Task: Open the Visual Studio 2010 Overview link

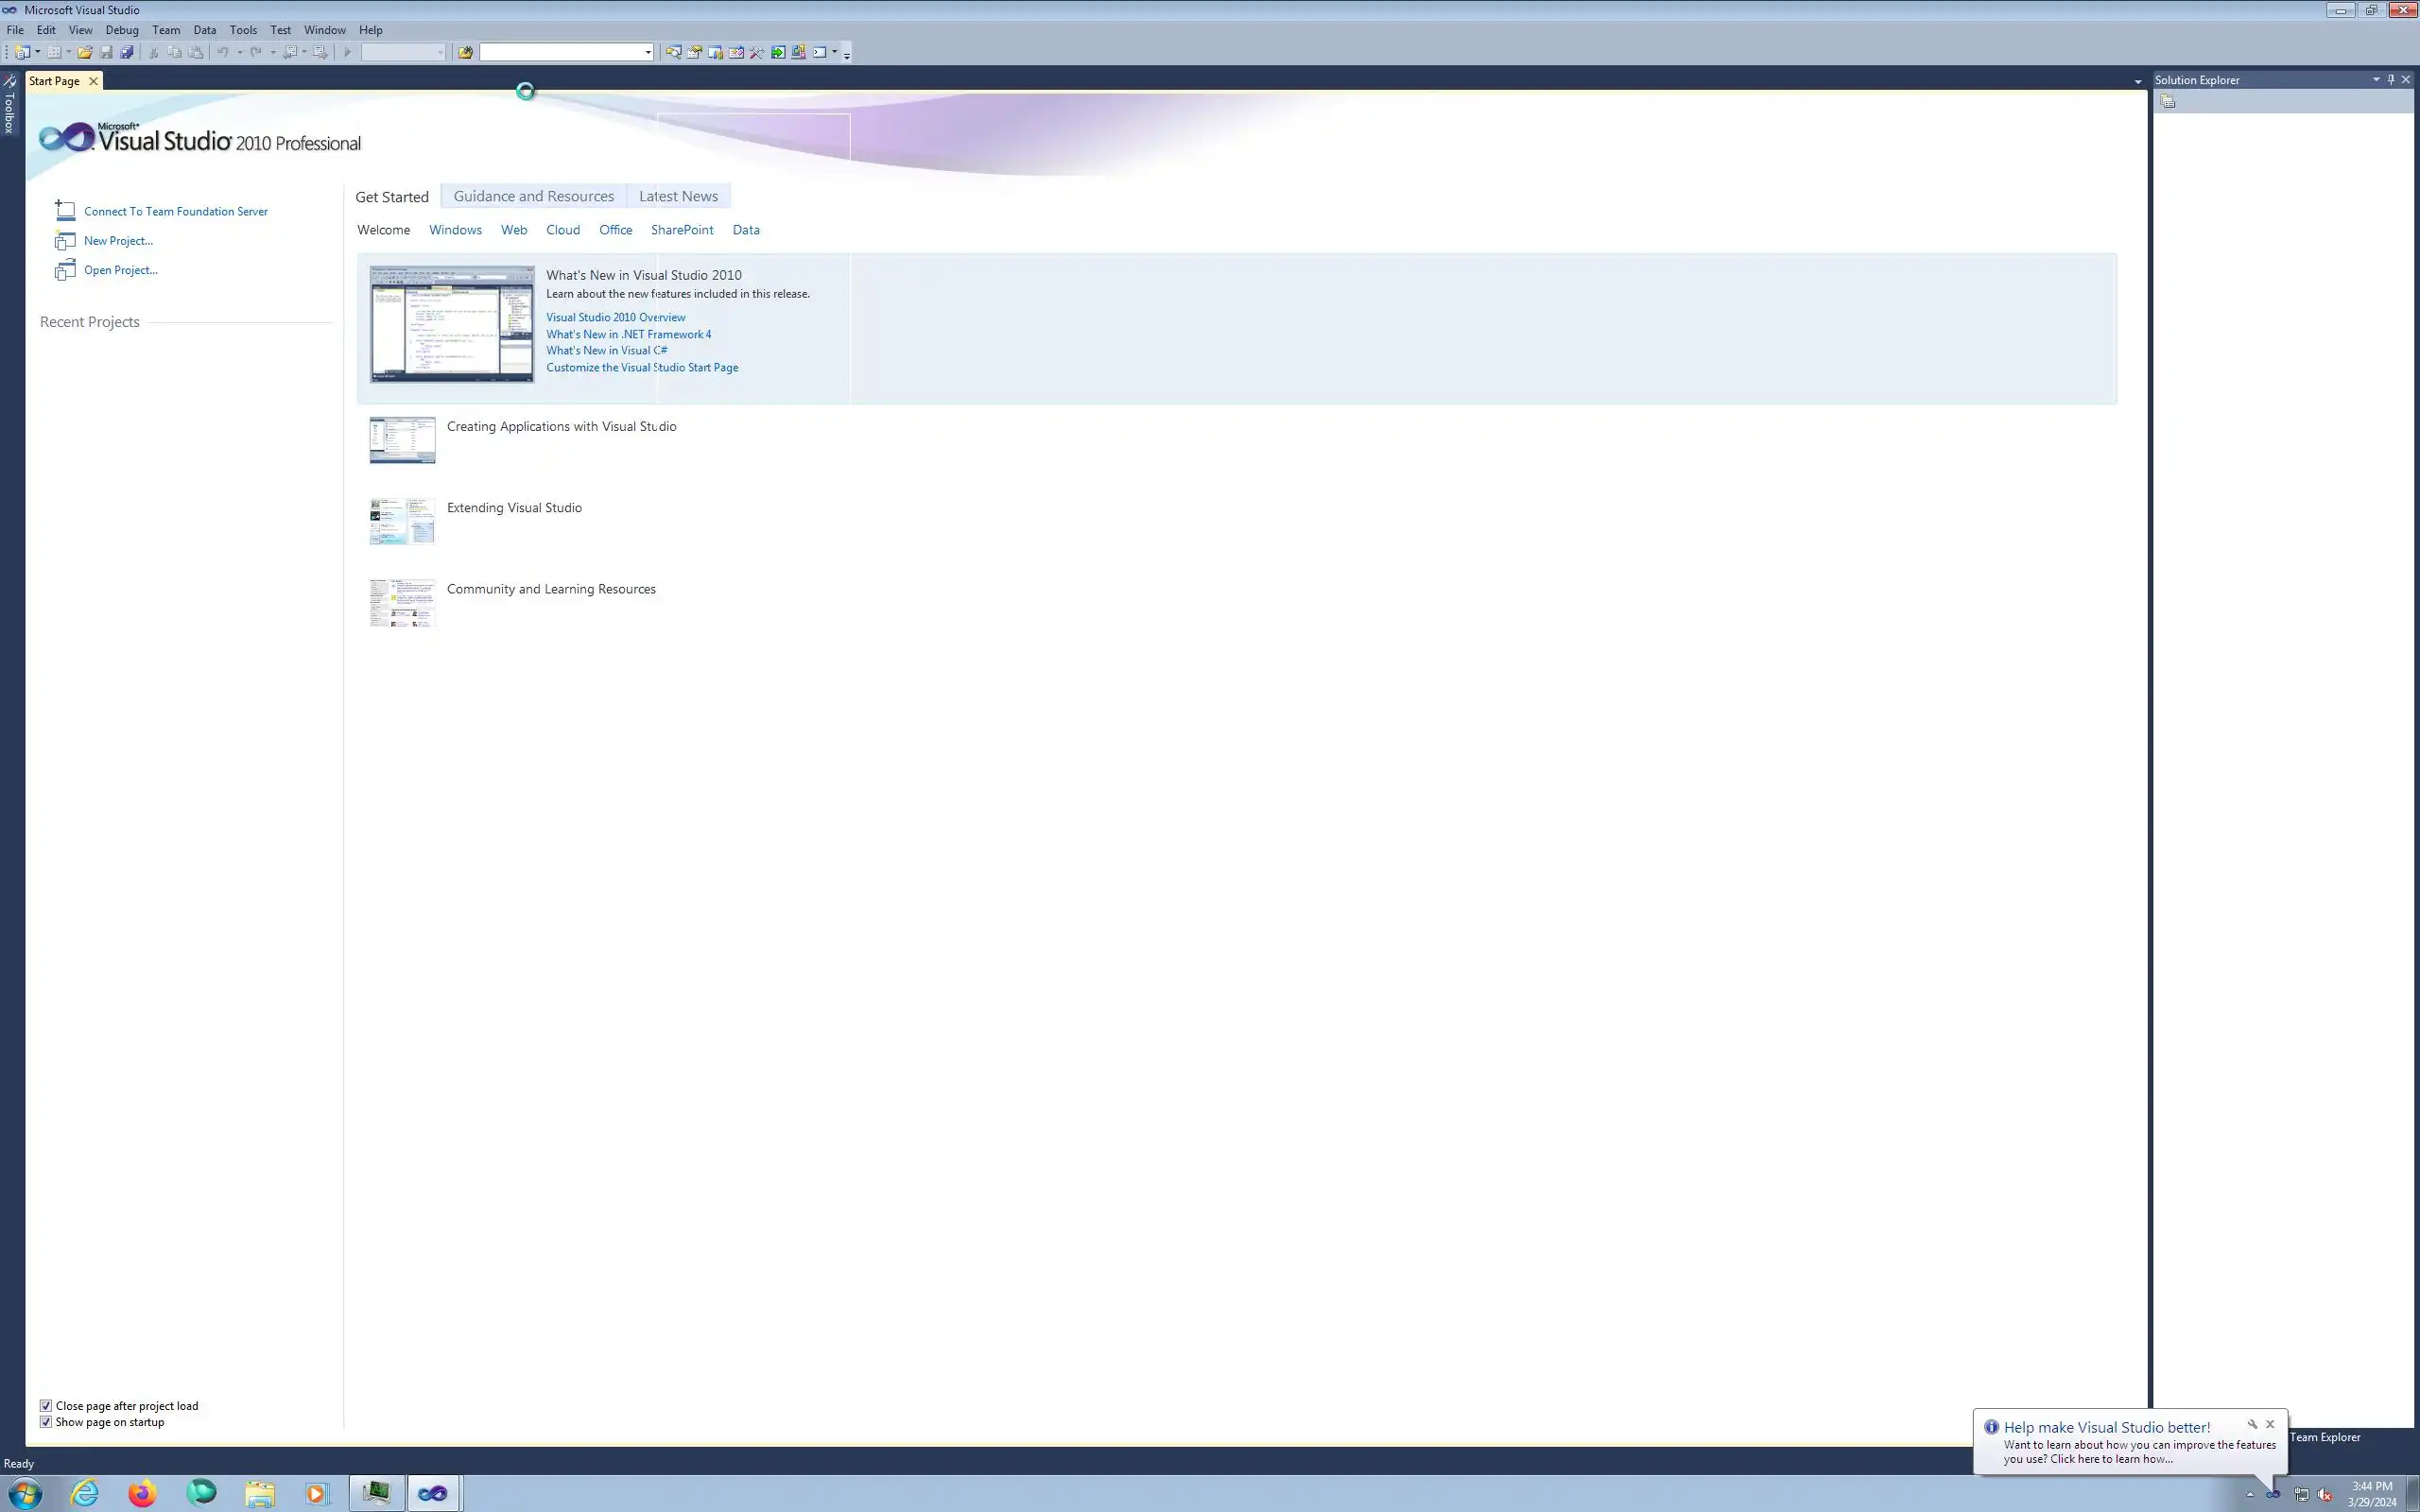Action: [x=615, y=317]
